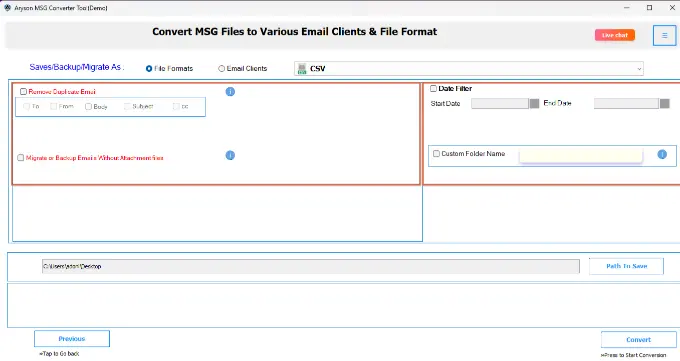This screenshot has width=680, height=361.
Task: Open the hamburger menu button
Action: [664, 35]
